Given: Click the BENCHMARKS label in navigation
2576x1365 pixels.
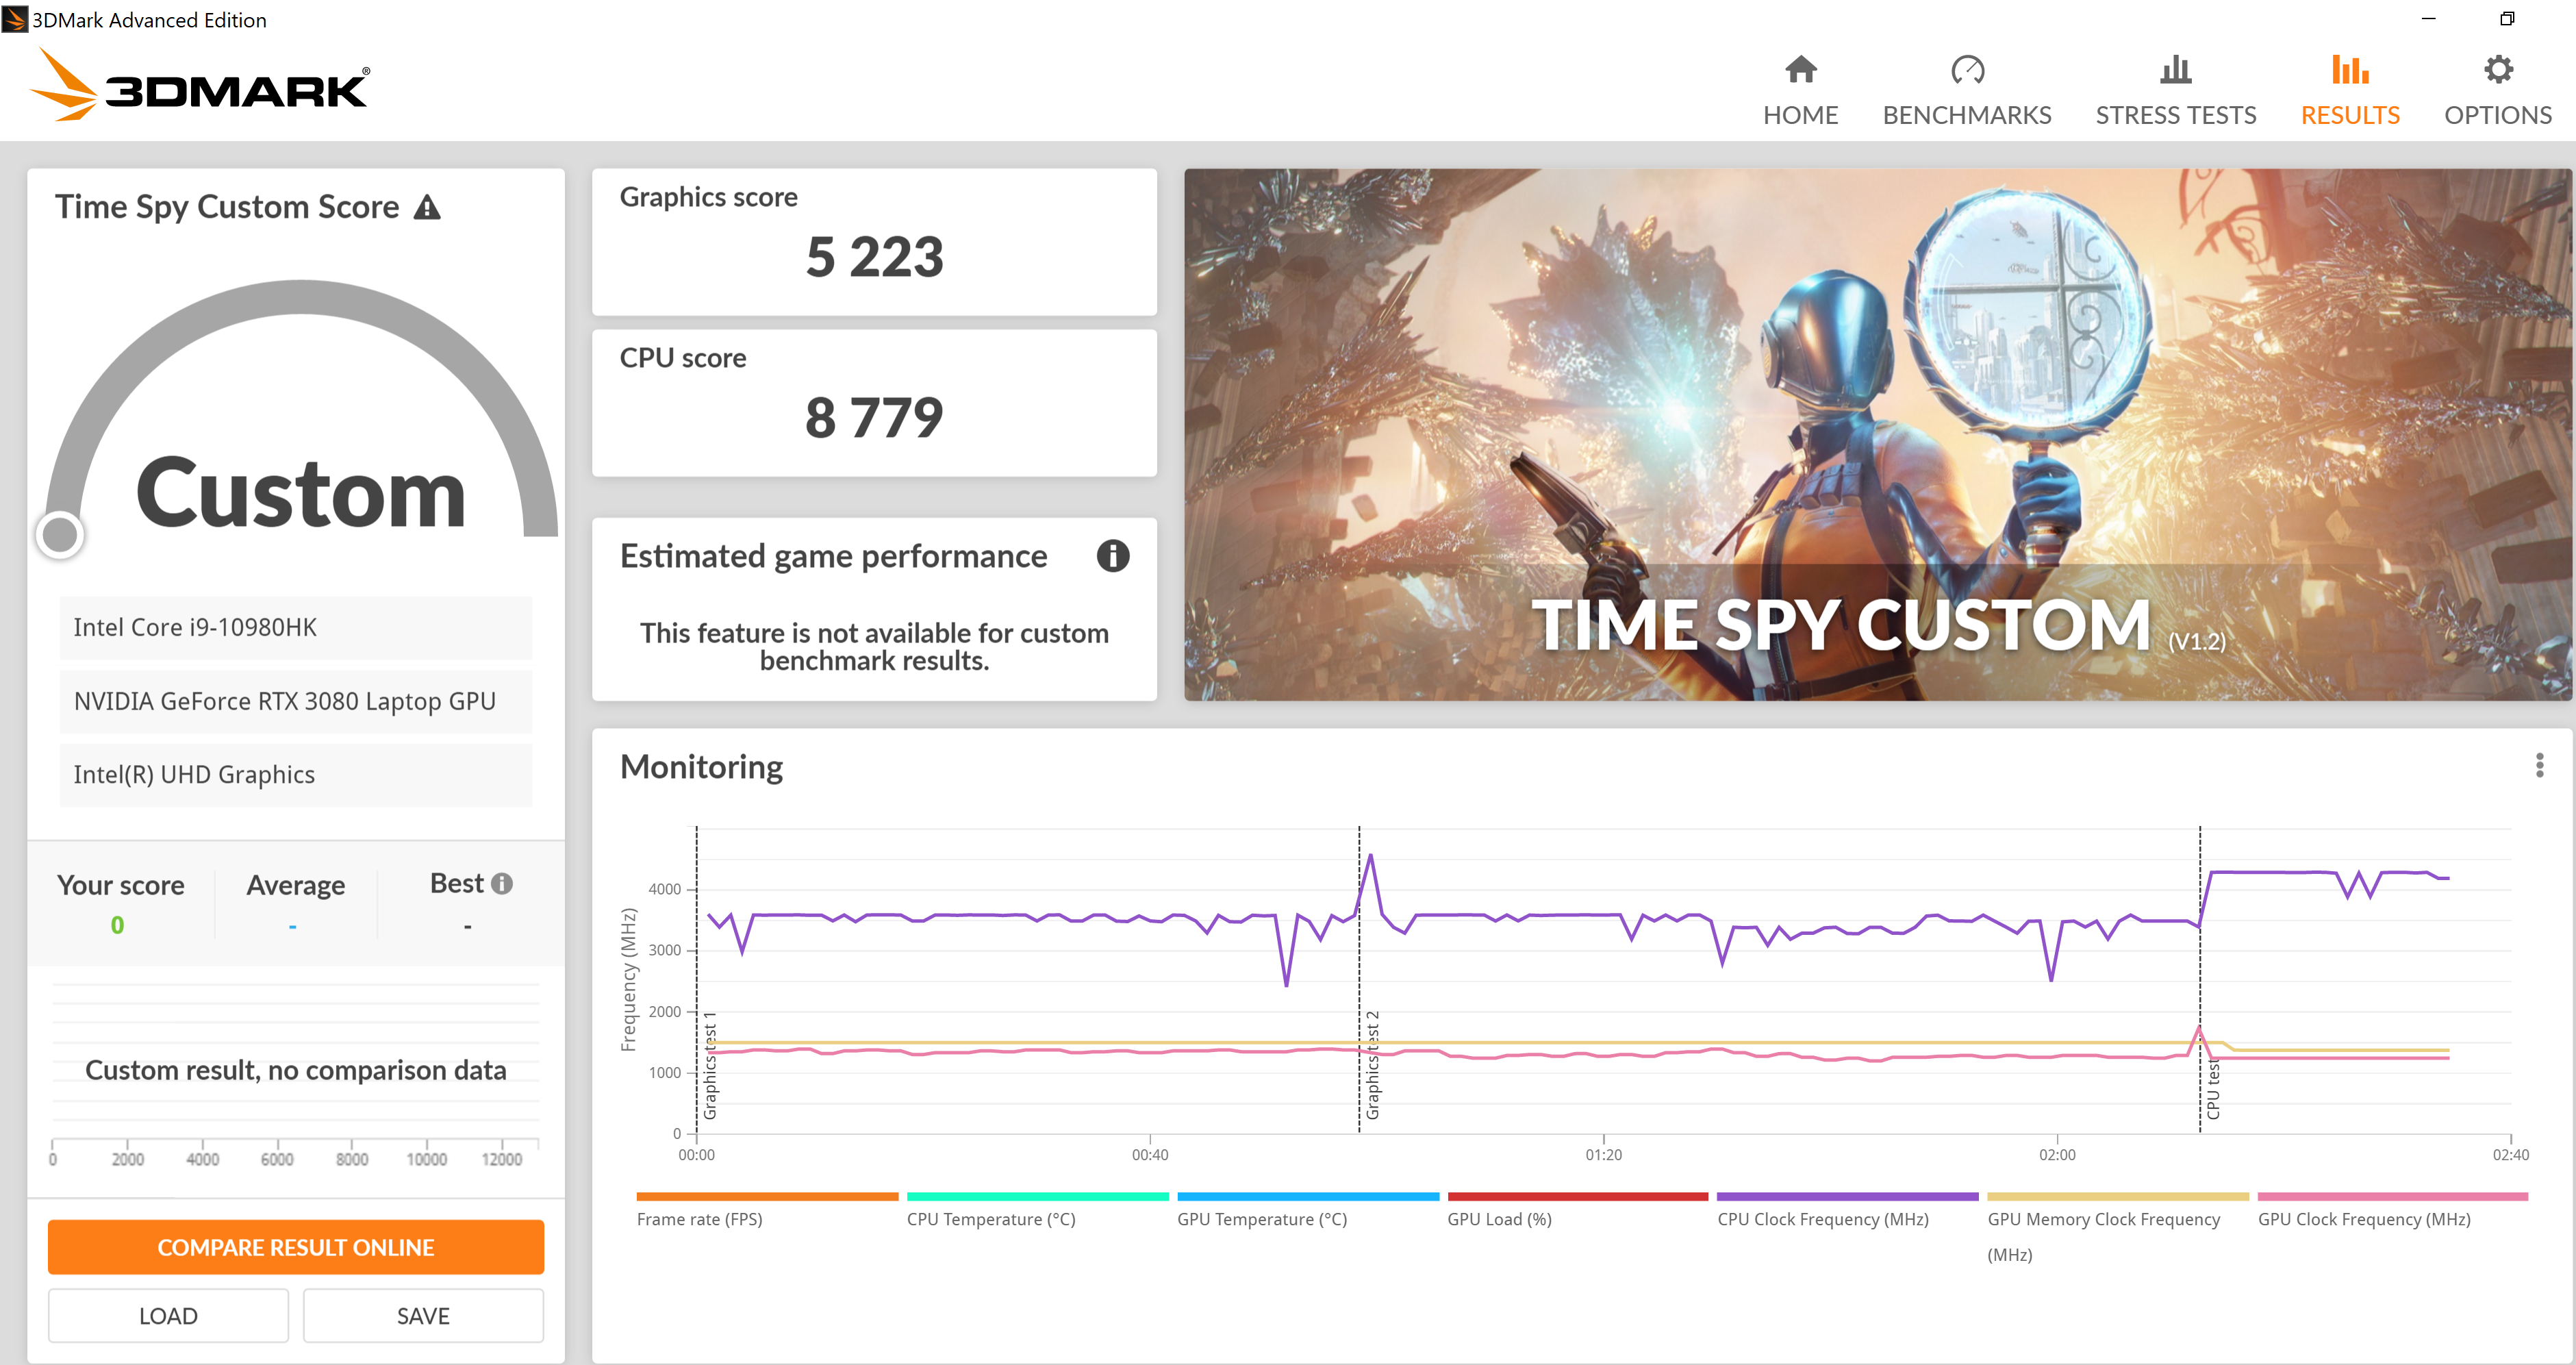Looking at the screenshot, I should [x=1967, y=115].
